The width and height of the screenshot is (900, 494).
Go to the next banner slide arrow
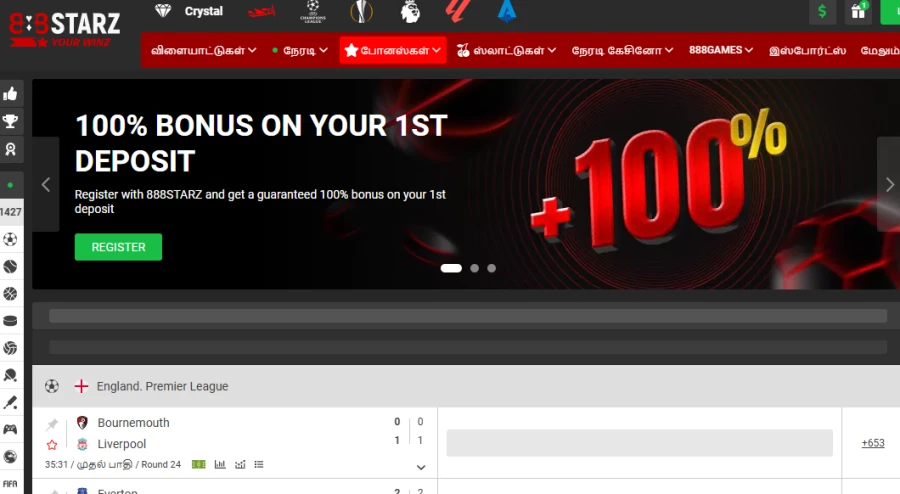889,184
